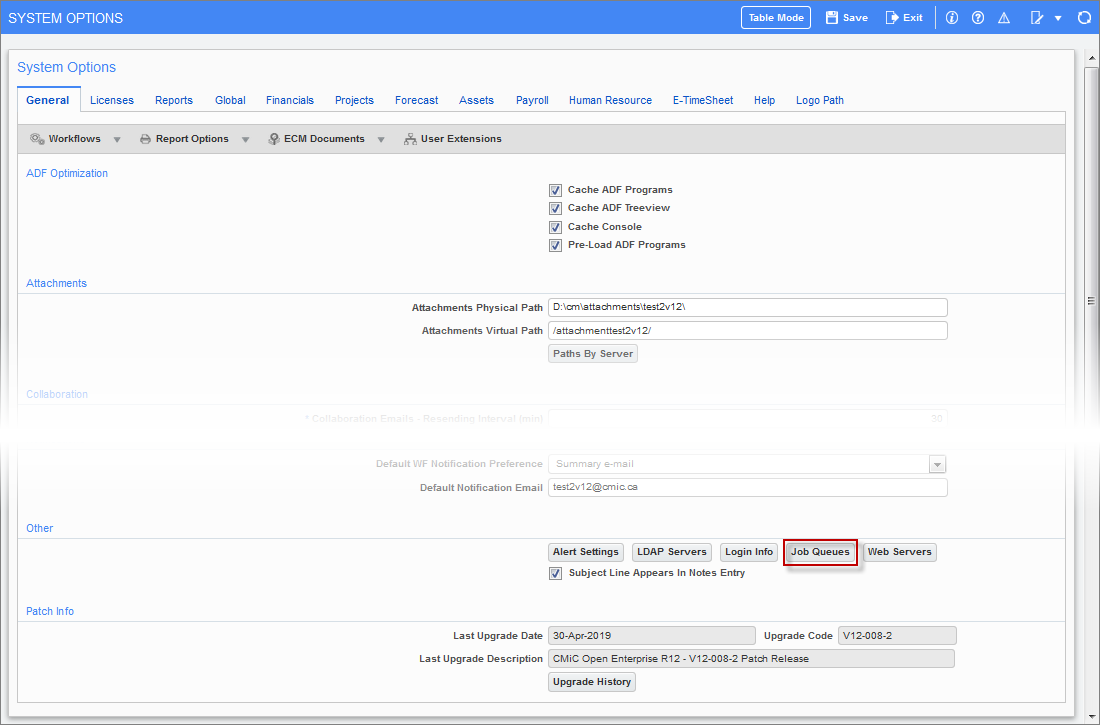Click the Exit door icon
The height and width of the screenshot is (725, 1100).
tap(892, 18)
